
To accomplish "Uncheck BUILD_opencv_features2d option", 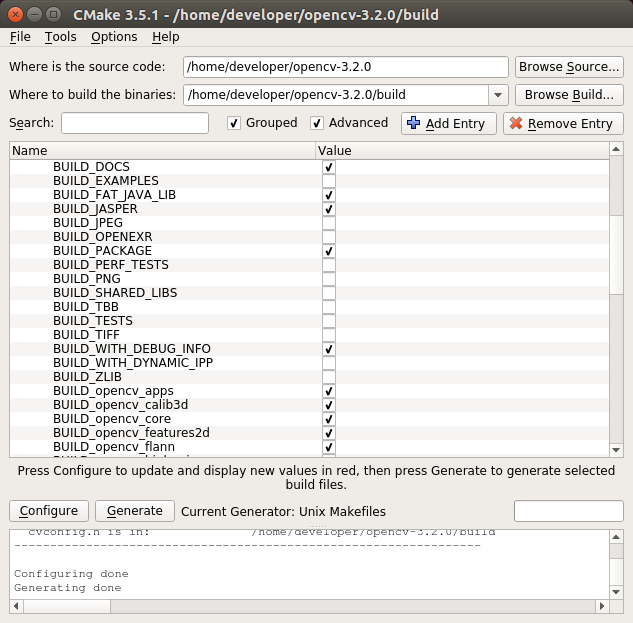I will coord(329,433).
